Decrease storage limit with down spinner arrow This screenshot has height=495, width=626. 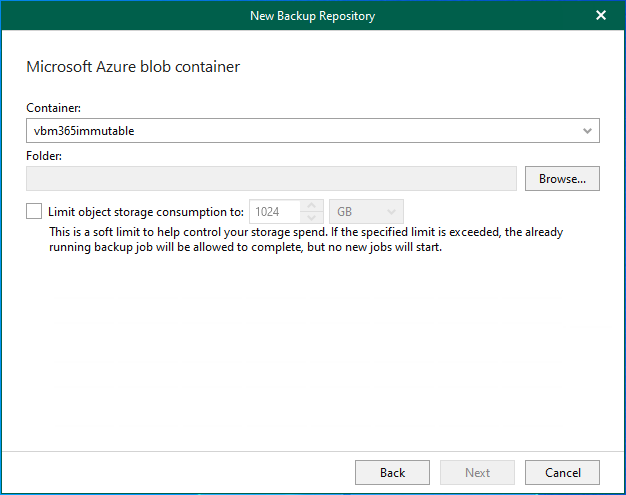click(x=313, y=218)
